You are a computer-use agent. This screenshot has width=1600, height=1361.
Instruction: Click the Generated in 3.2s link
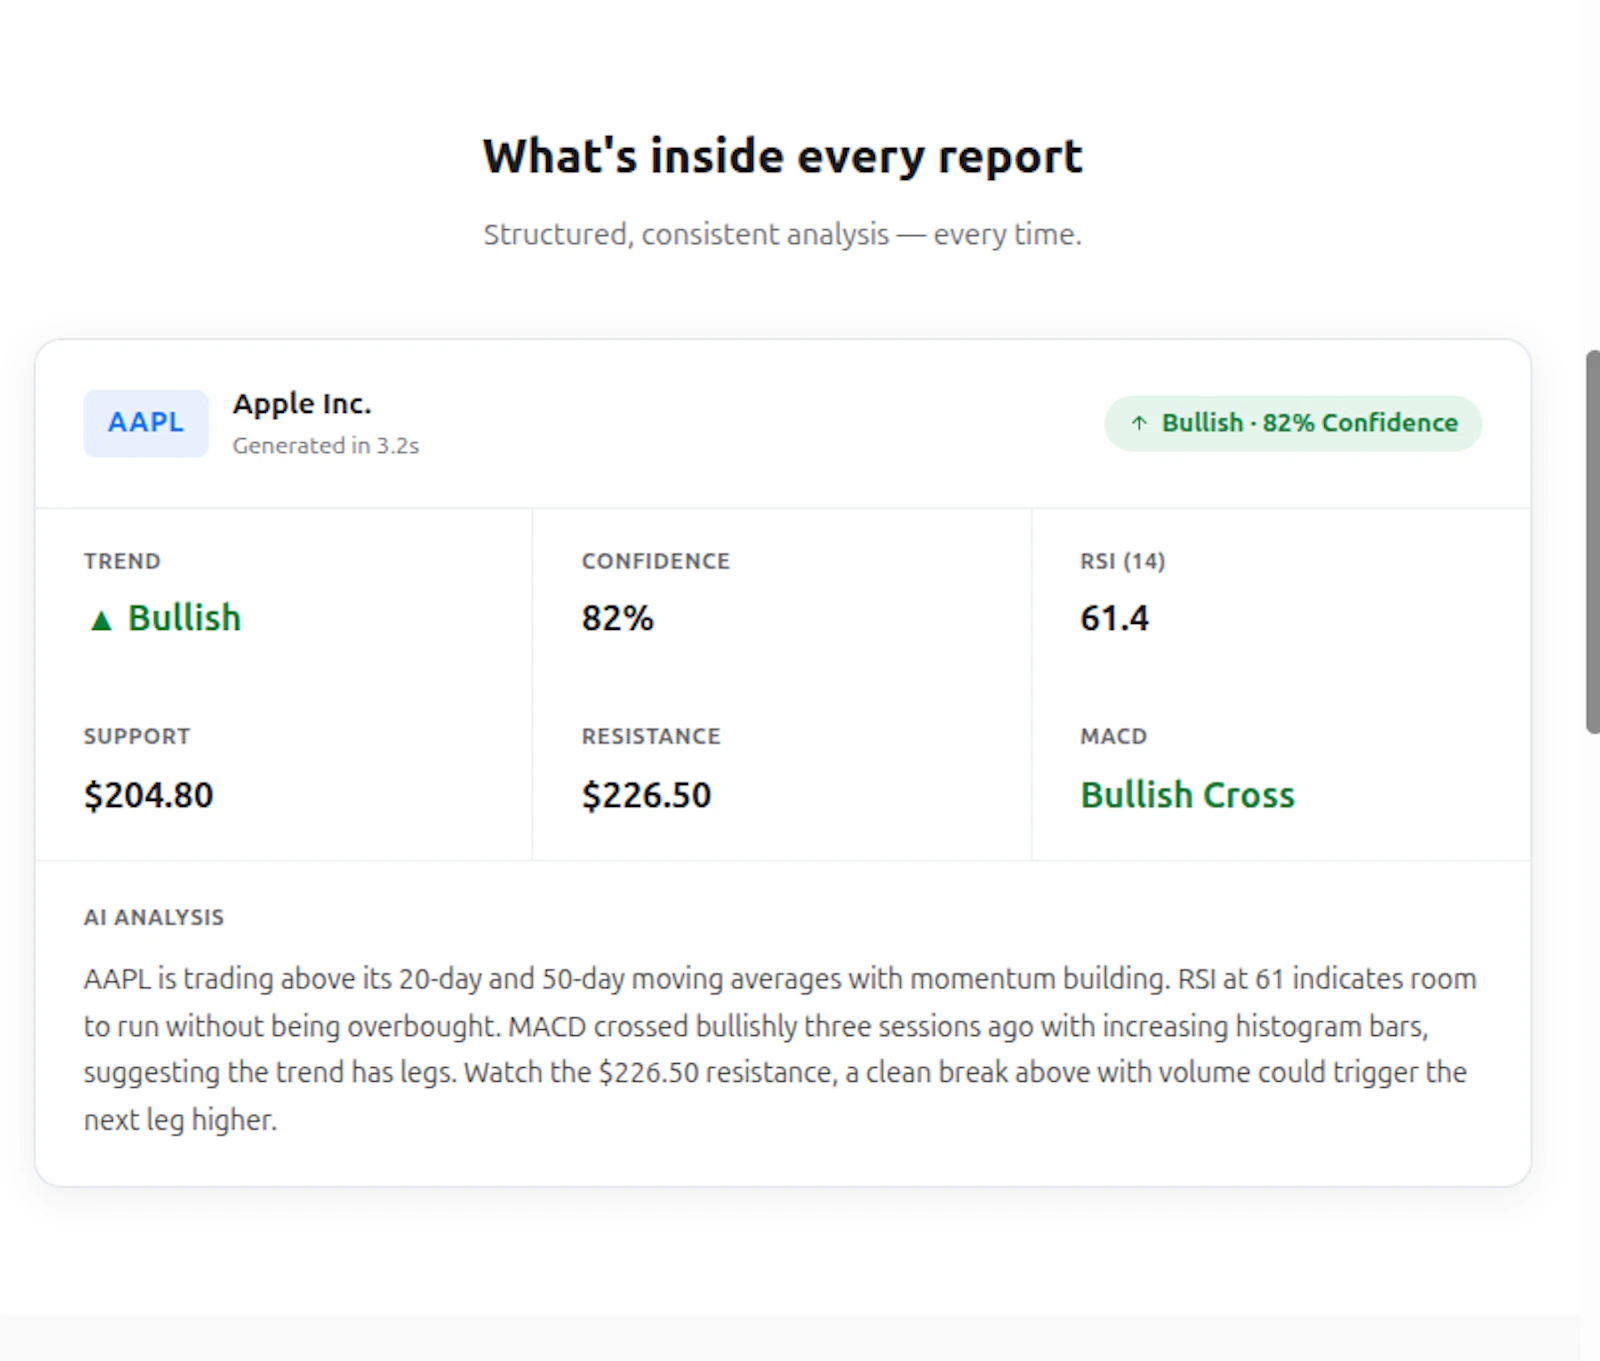click(x=325, y=445)
